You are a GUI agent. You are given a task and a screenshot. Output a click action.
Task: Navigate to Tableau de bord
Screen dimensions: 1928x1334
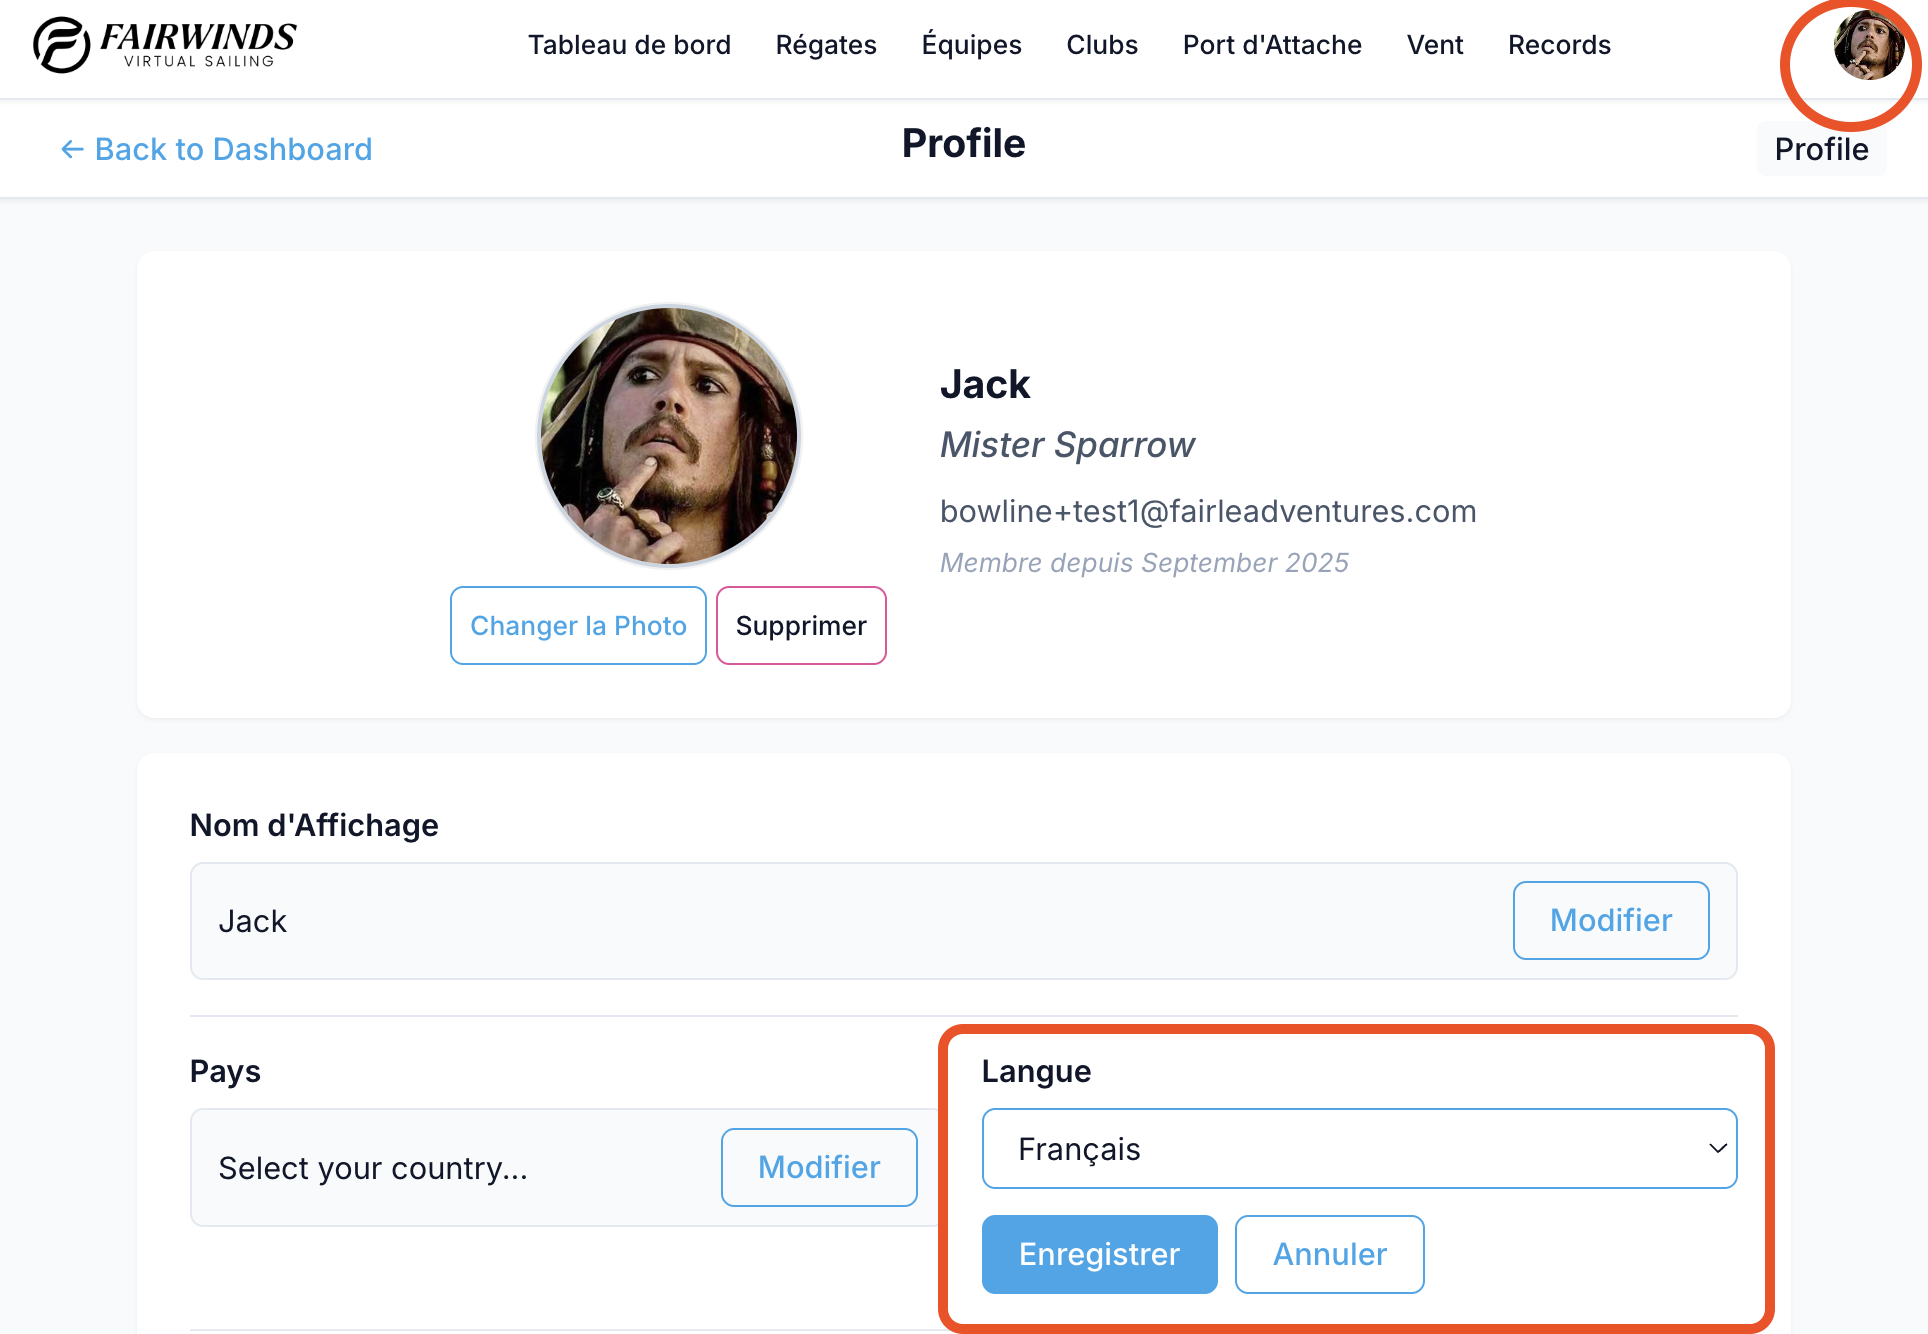pyautogui.click(x=630, y=45)
